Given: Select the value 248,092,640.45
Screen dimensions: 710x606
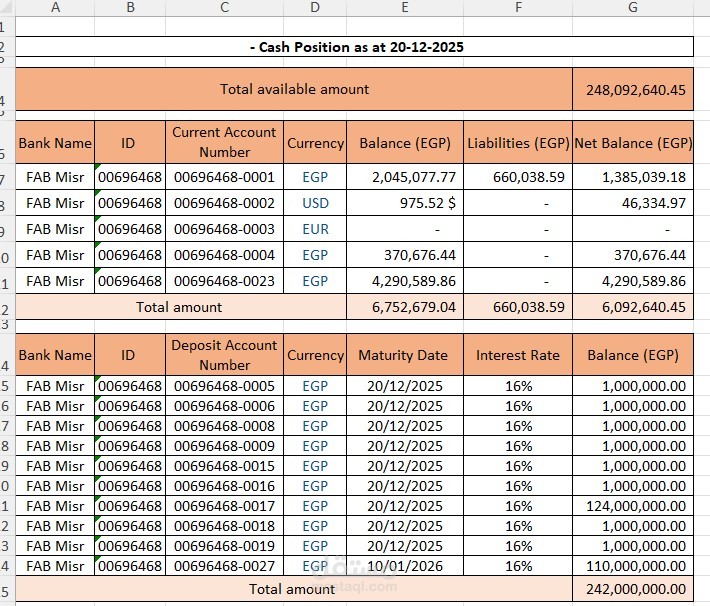Looking at the screenshot, I should (633, 89).
